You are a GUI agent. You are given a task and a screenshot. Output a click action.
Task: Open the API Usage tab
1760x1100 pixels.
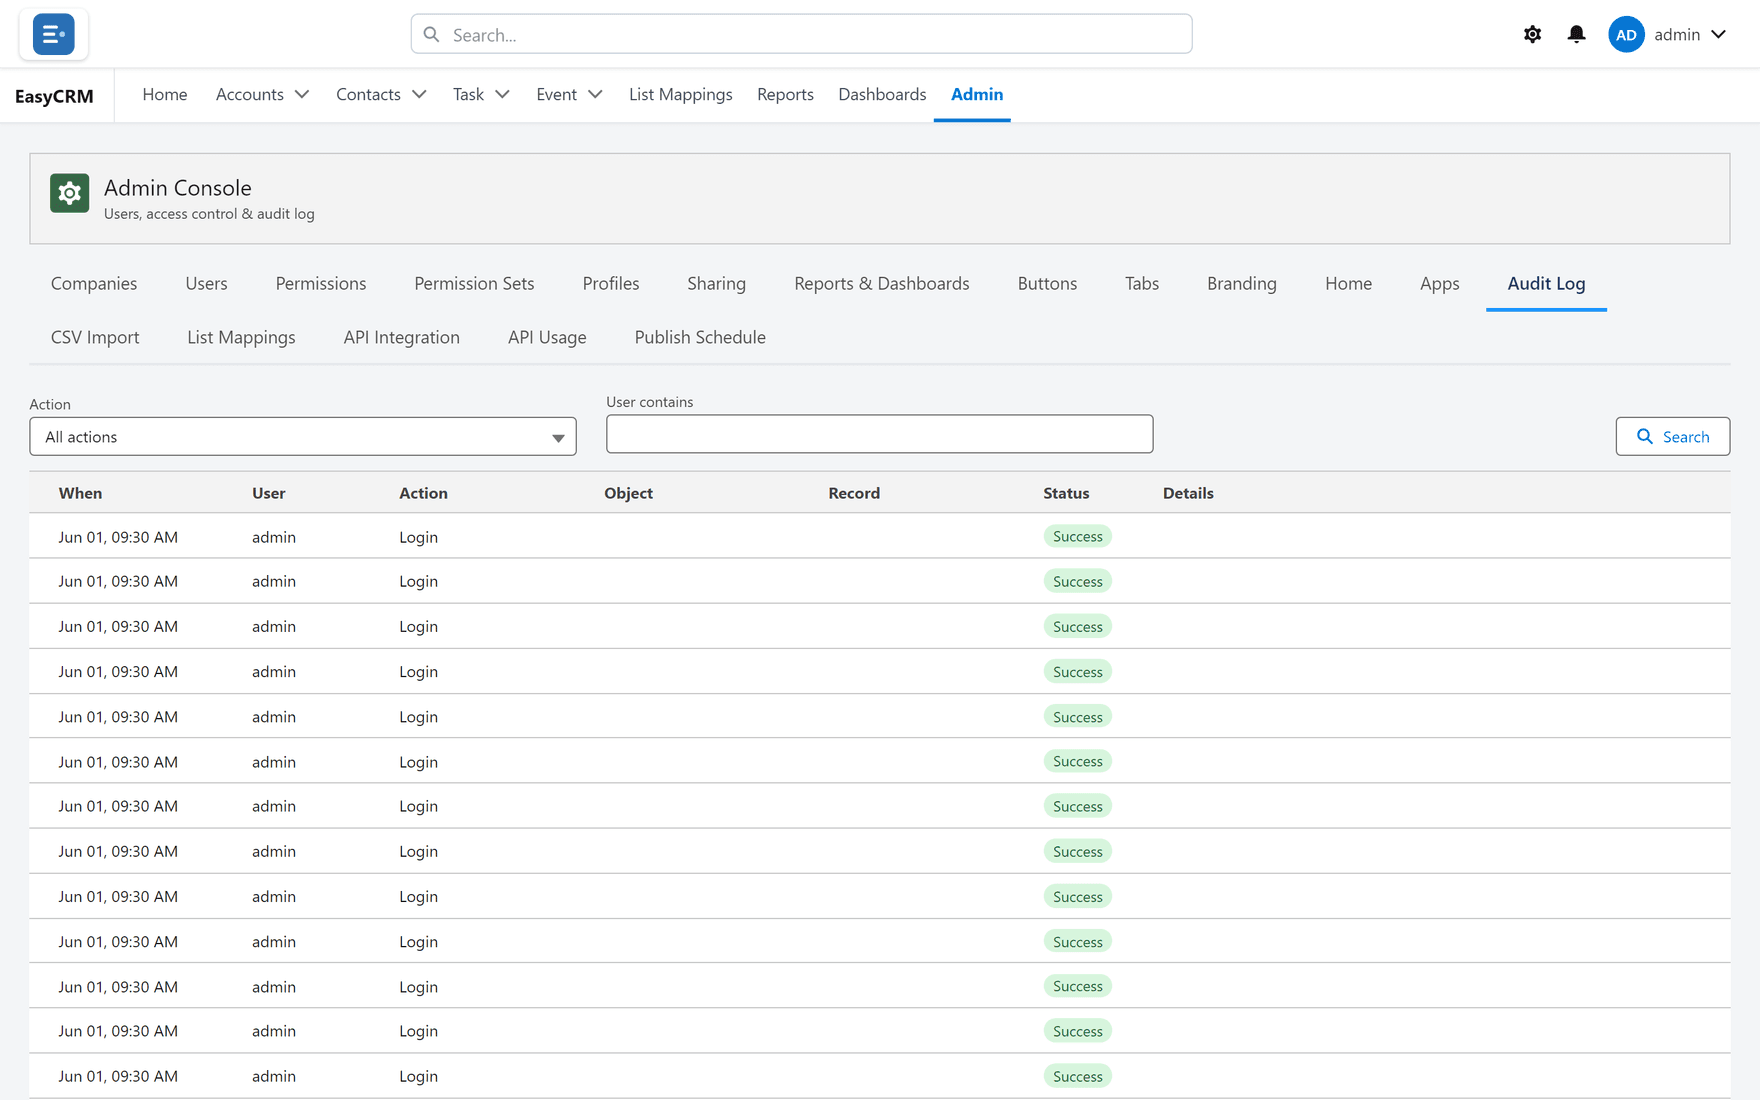(x=547, y=337)
